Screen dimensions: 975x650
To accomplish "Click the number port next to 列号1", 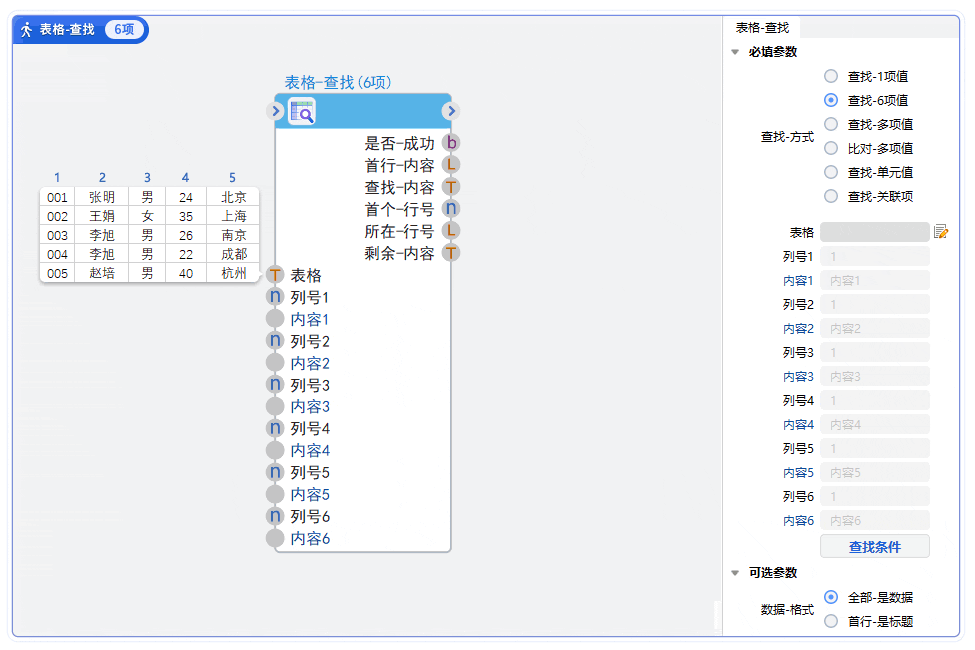I will tap(275, 296).
